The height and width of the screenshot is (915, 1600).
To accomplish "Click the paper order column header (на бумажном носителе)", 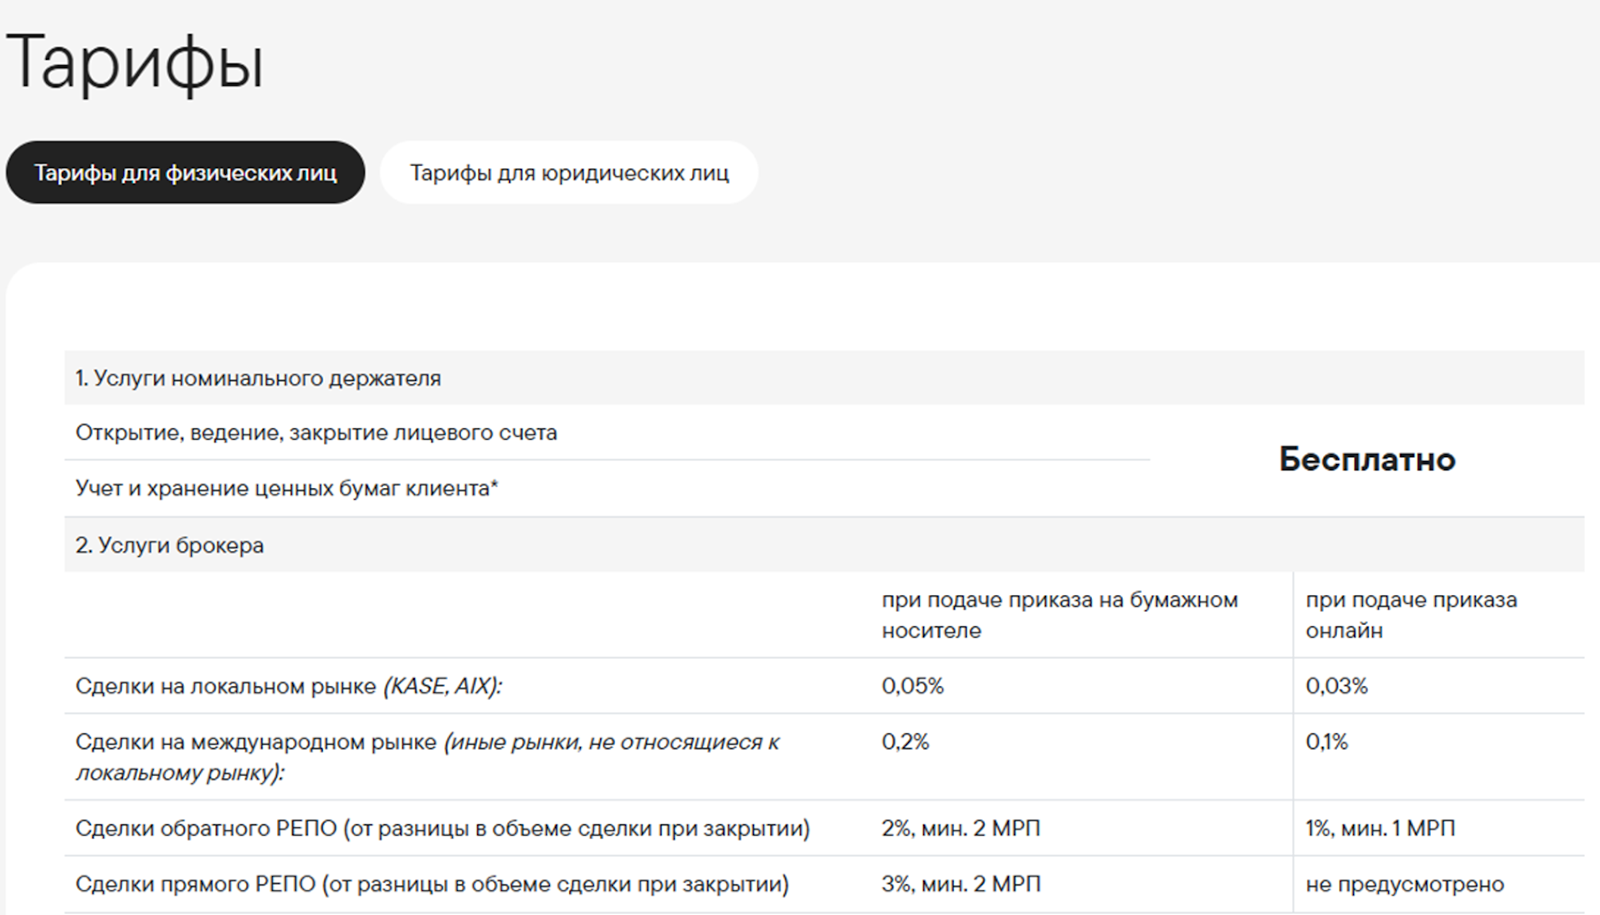I will tap(1059, 615).
